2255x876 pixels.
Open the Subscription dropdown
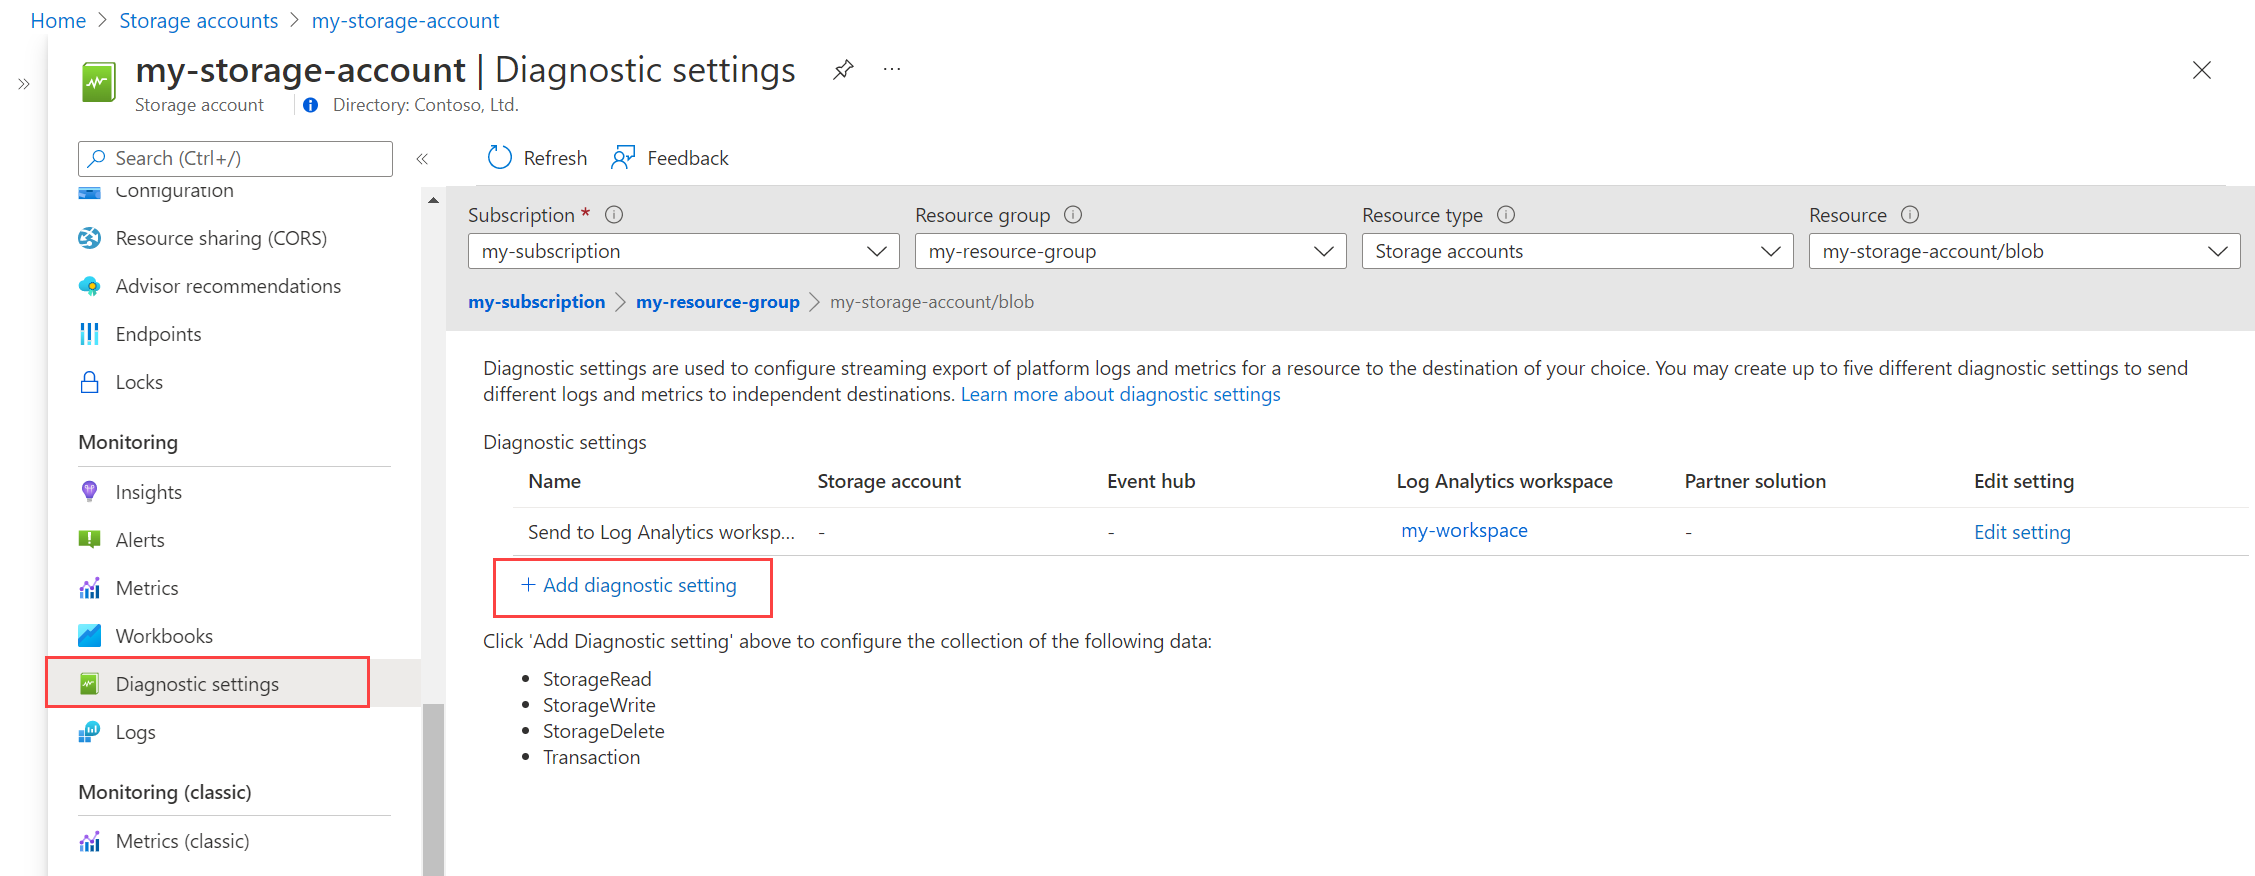tap(683, 252)
